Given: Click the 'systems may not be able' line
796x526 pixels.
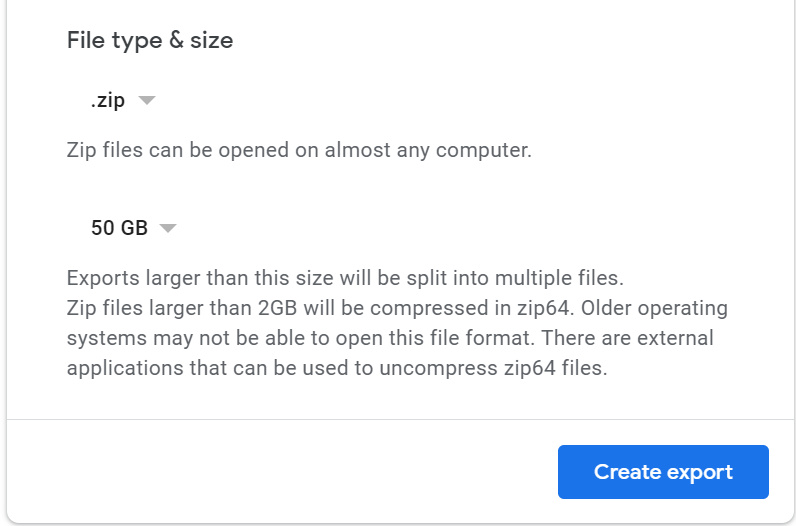Looking at the screenshot, I should coord(390,338).
